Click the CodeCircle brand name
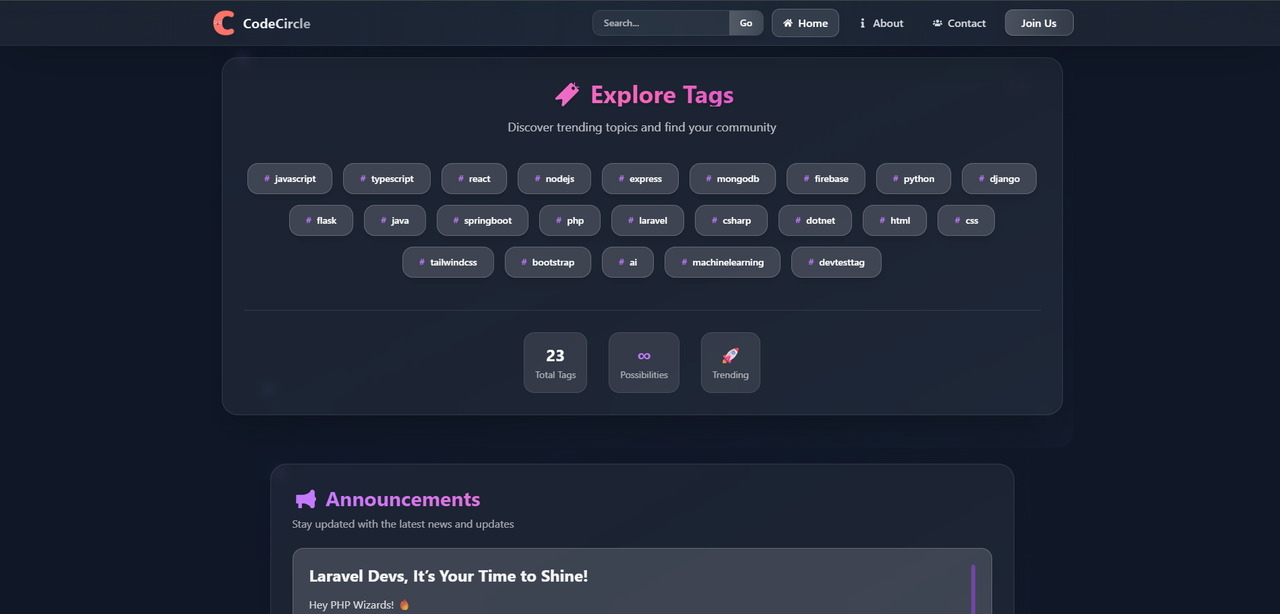This screenshot has width=1280, height=614. tap(276, 23)
